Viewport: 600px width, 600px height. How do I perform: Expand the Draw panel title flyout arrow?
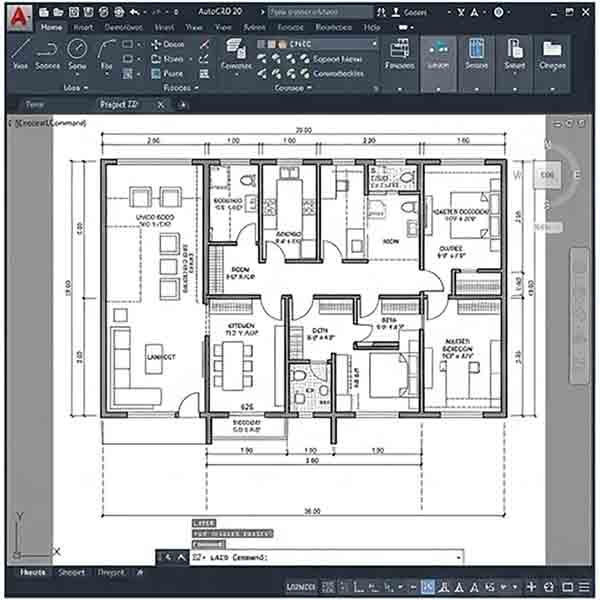[x=86, y=88]
